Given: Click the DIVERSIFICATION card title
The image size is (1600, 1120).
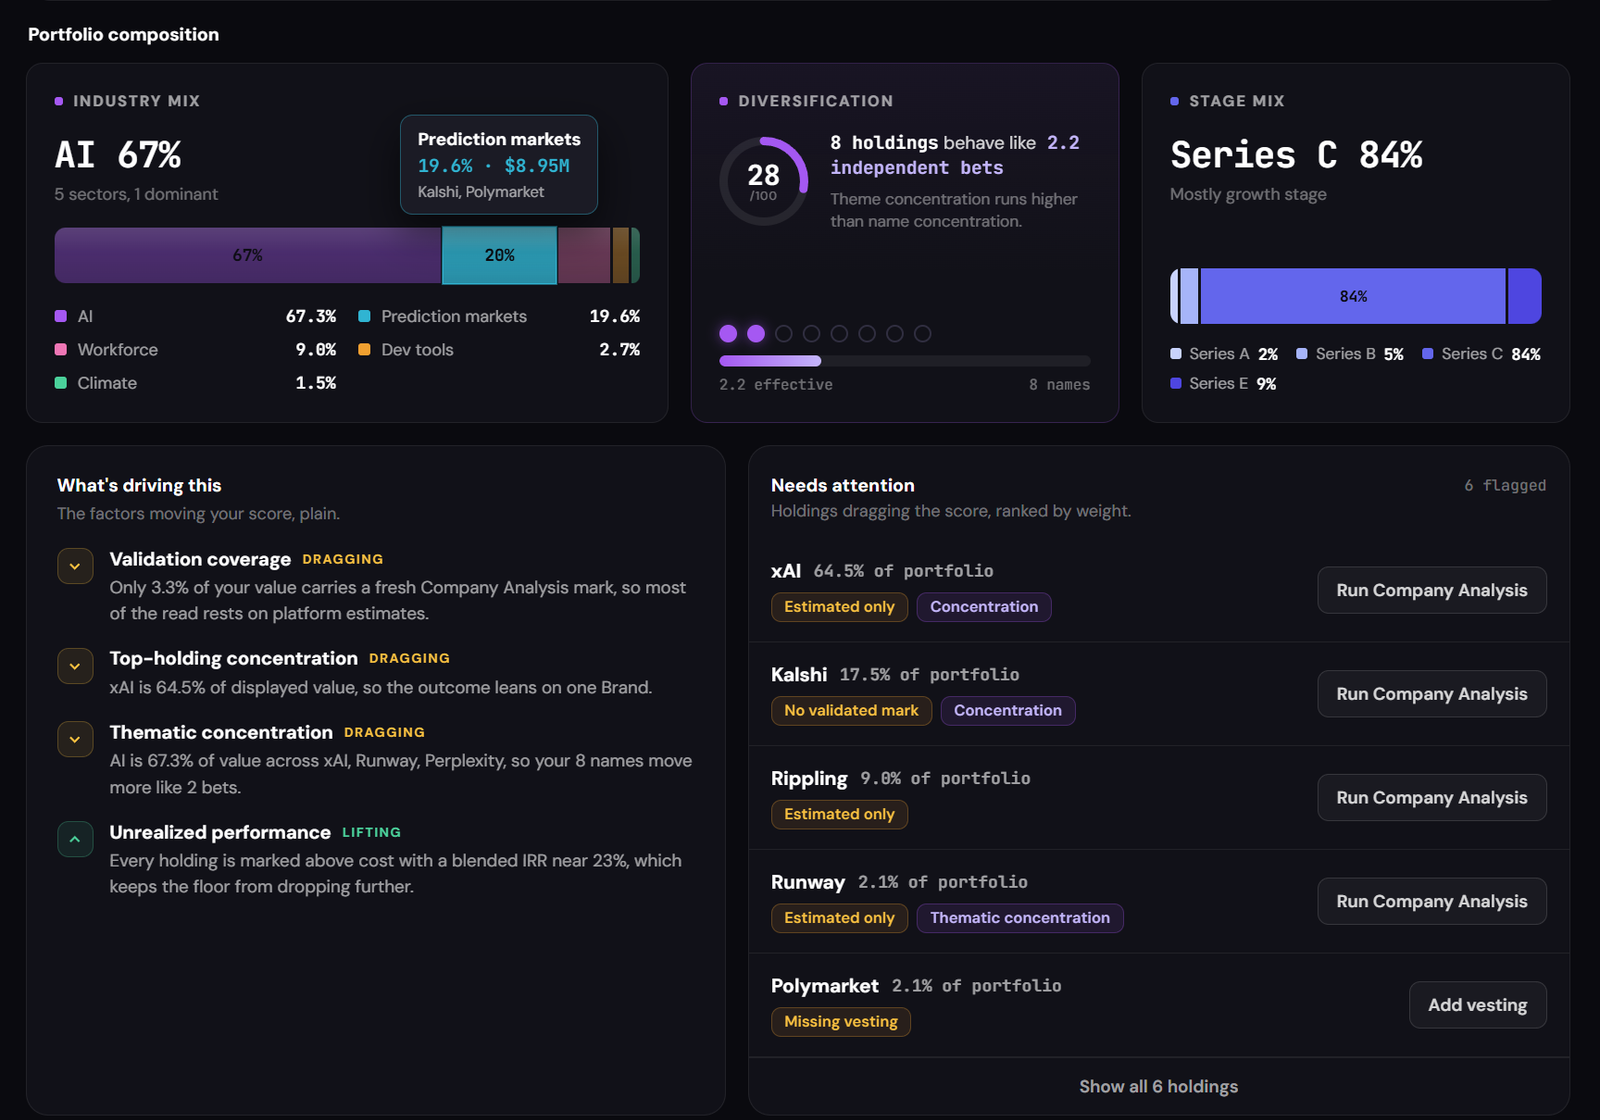Looking at the screenshot, I should tap(816, 101).
